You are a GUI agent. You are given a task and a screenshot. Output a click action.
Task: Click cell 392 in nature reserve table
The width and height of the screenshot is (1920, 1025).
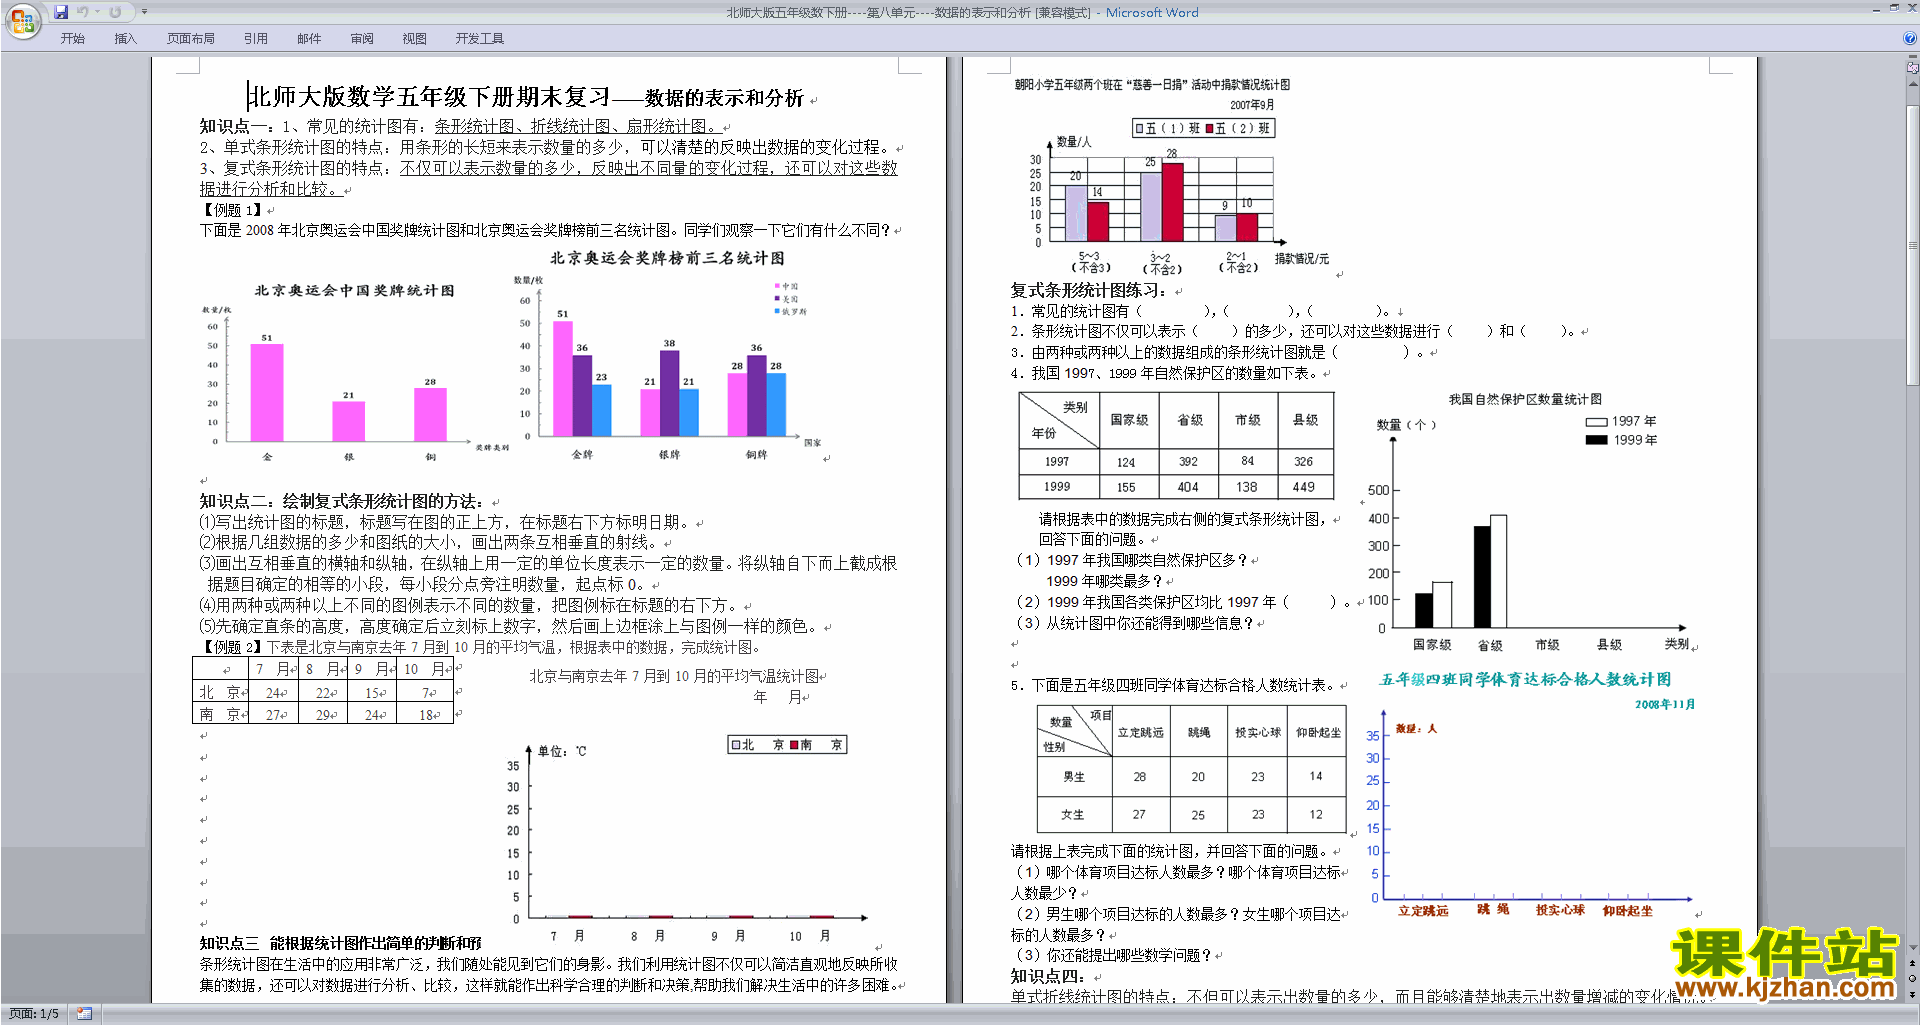[x=1188, y=462]
